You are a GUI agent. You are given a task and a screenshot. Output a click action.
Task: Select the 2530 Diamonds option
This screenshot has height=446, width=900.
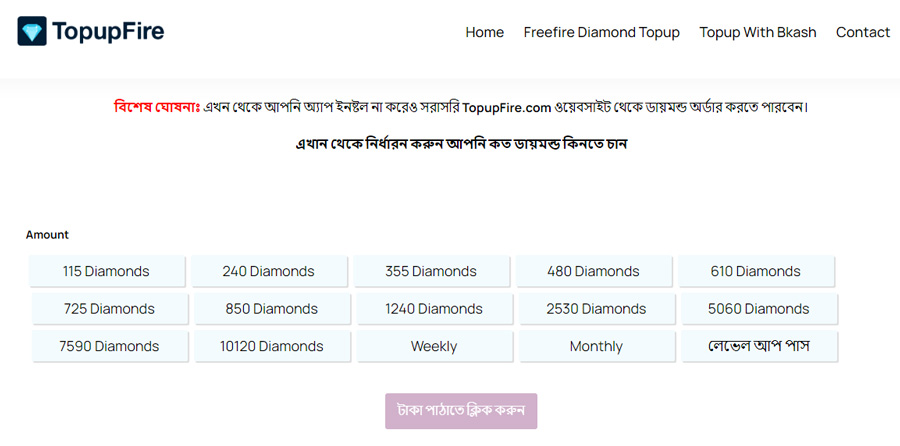pyautogui.click(x=597, y=309)
